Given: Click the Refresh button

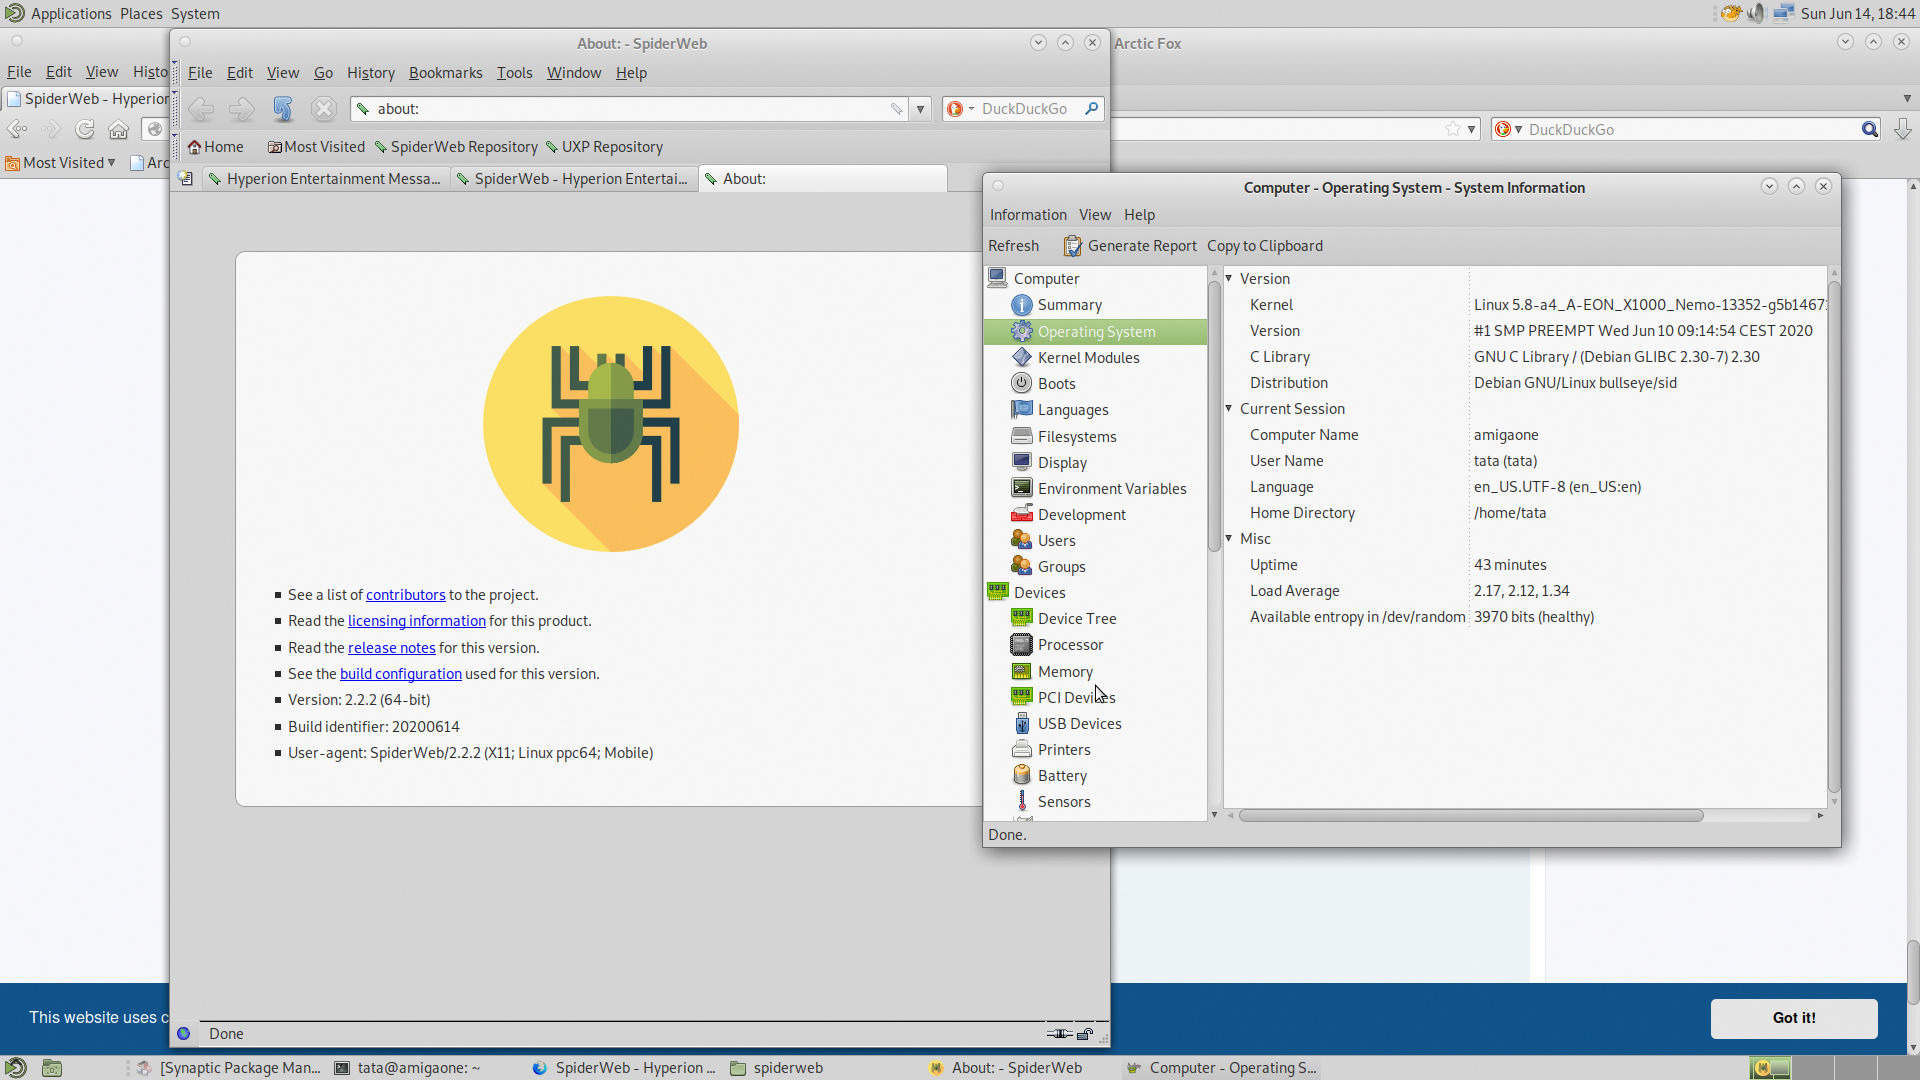Looking at the screenshot, I should coord(1013,246).
